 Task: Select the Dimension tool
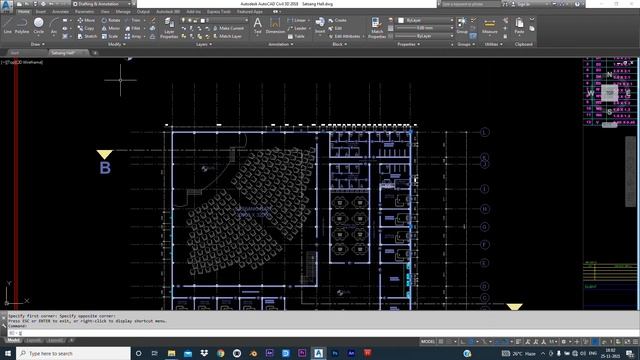point(275,25)
